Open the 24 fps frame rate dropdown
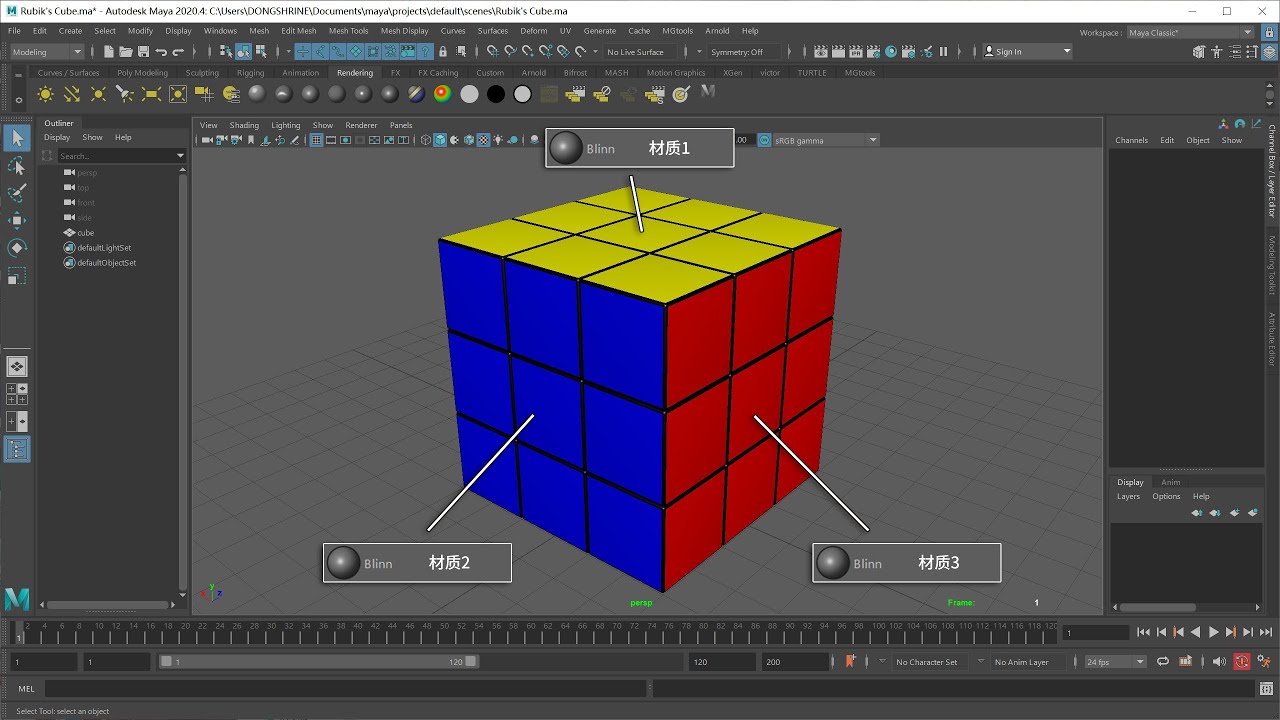This screenshot has width=1280, height=720. [x=1115, y=662]
